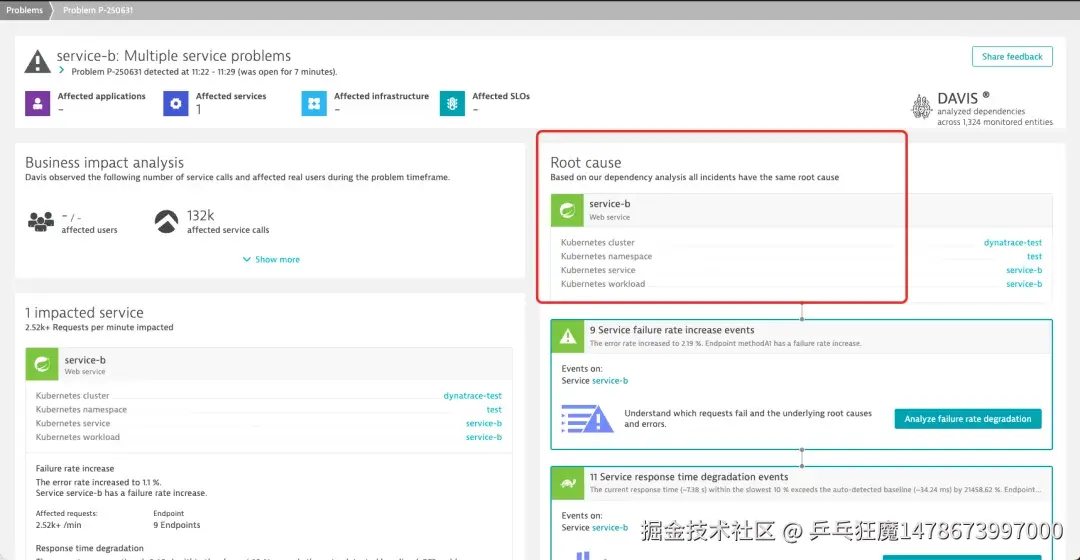1080x560 pixels.
Task: Click the DAVIS AI brain icon
Action: (921, 107)
